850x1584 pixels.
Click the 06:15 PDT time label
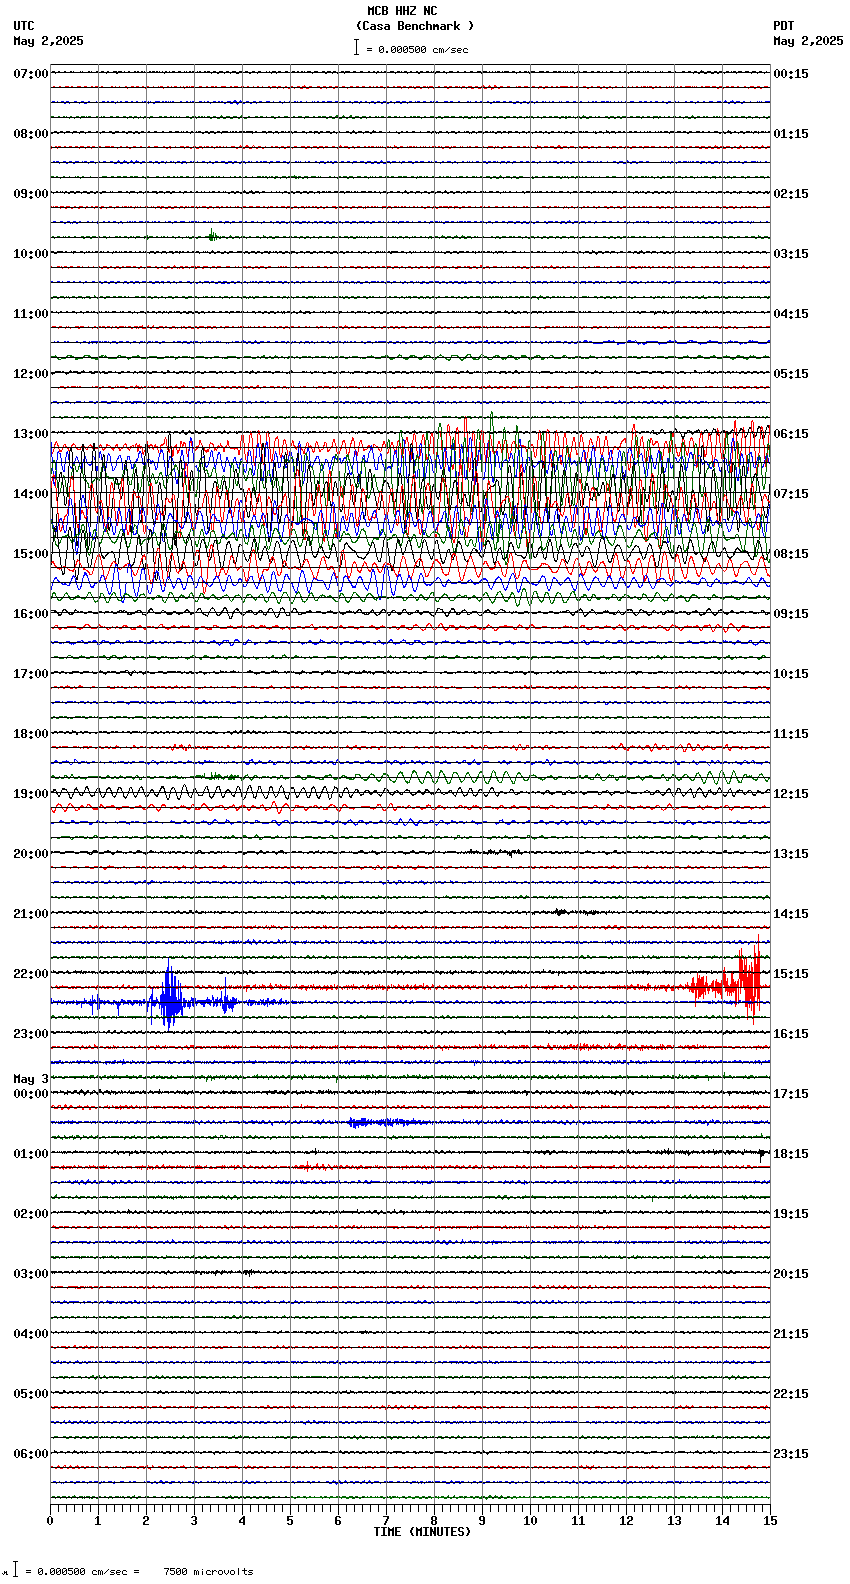tap(791, 434)
